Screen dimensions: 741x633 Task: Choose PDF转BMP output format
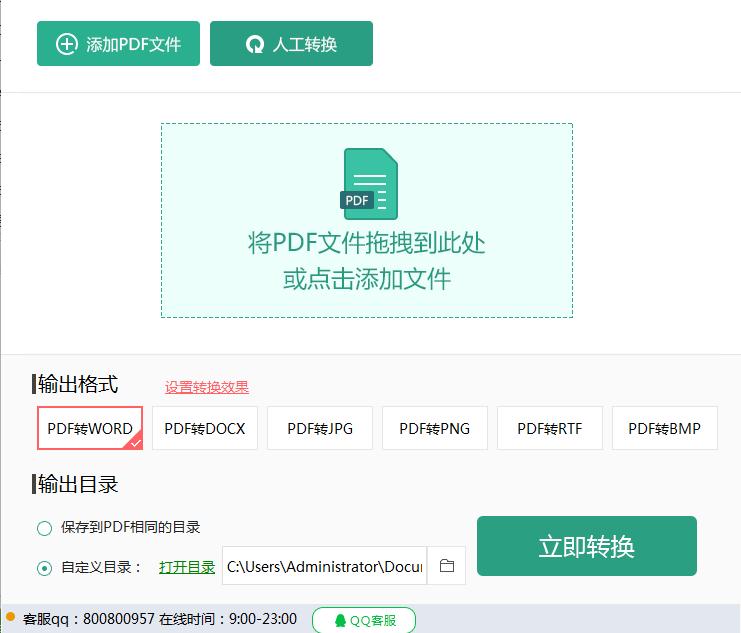pos(665,428)
